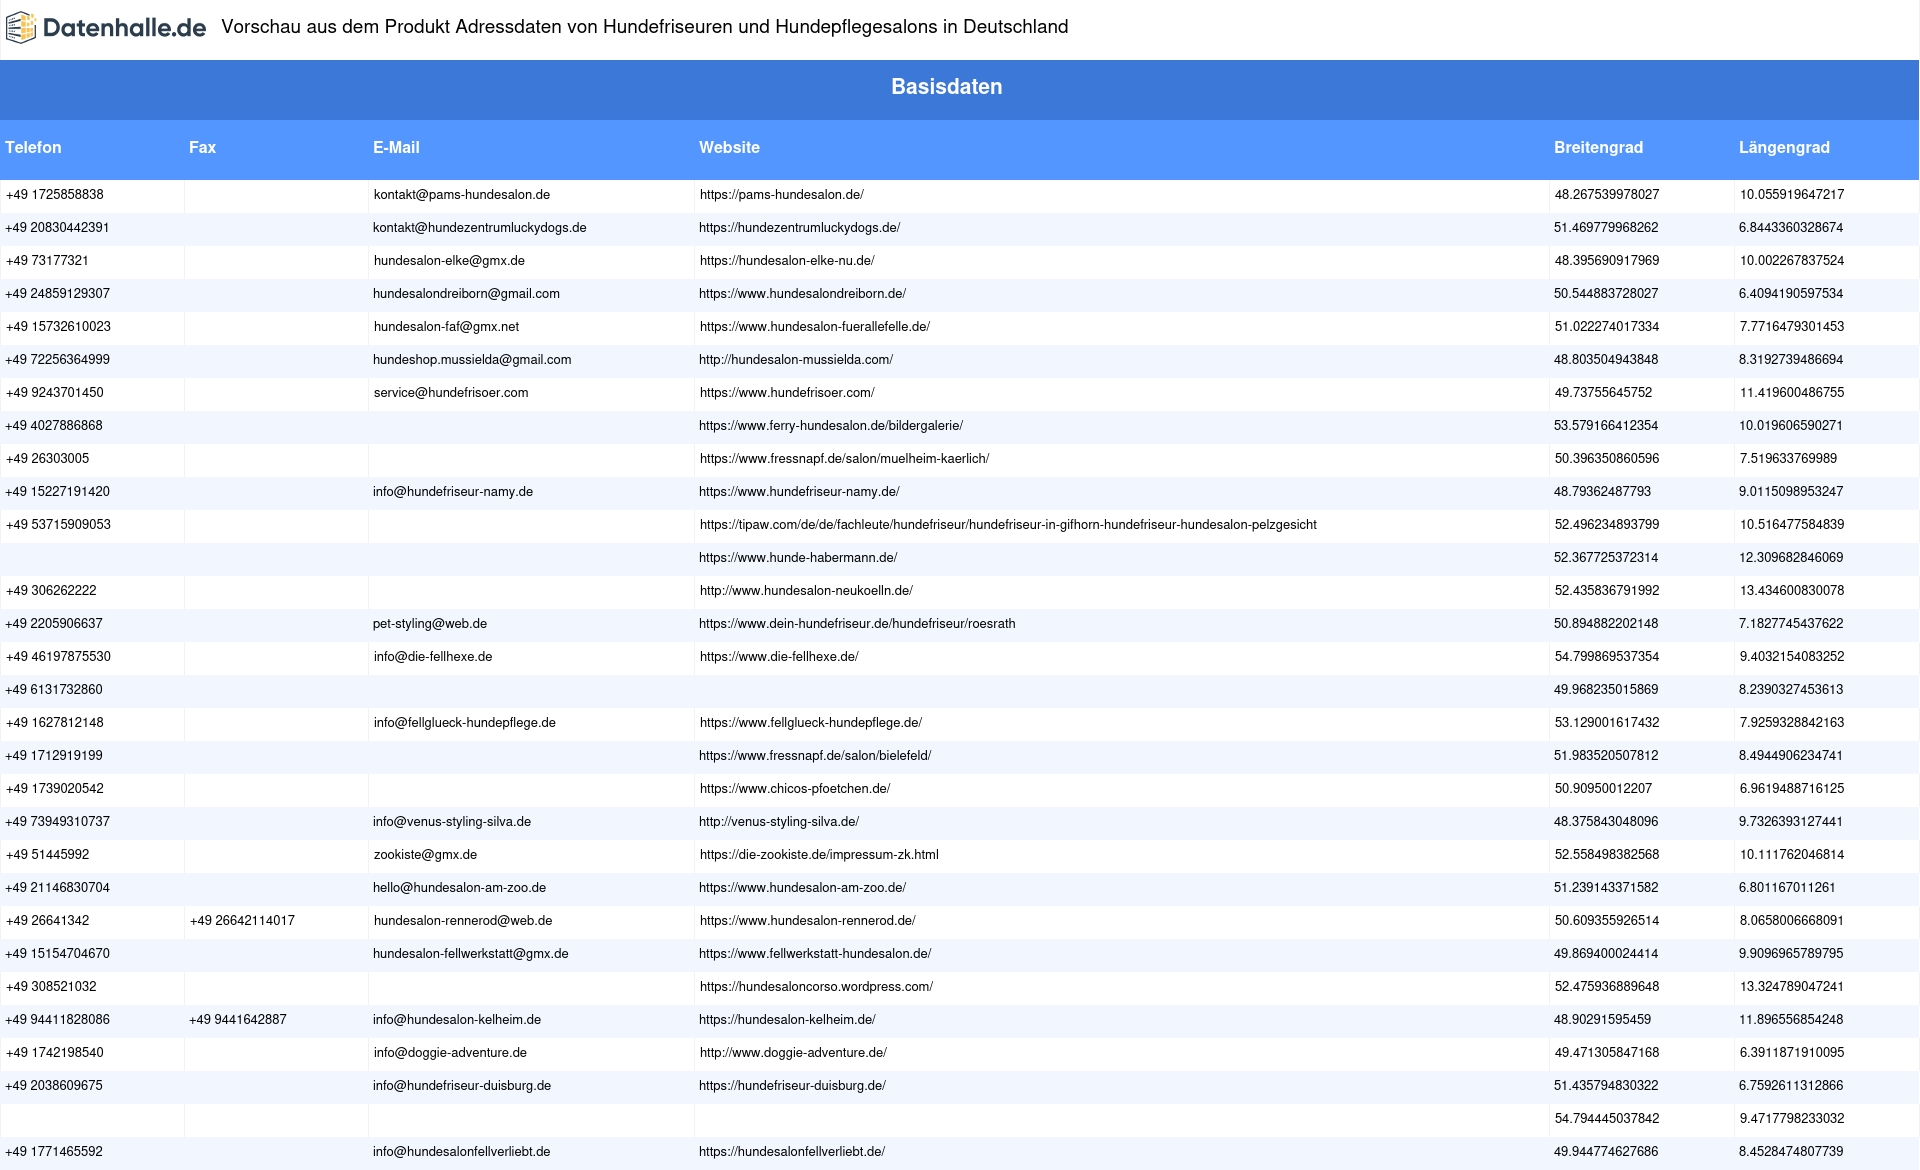
Task: Open the ferry-hundesalon bildergalerie link
Action: click(x=830, y=426)
